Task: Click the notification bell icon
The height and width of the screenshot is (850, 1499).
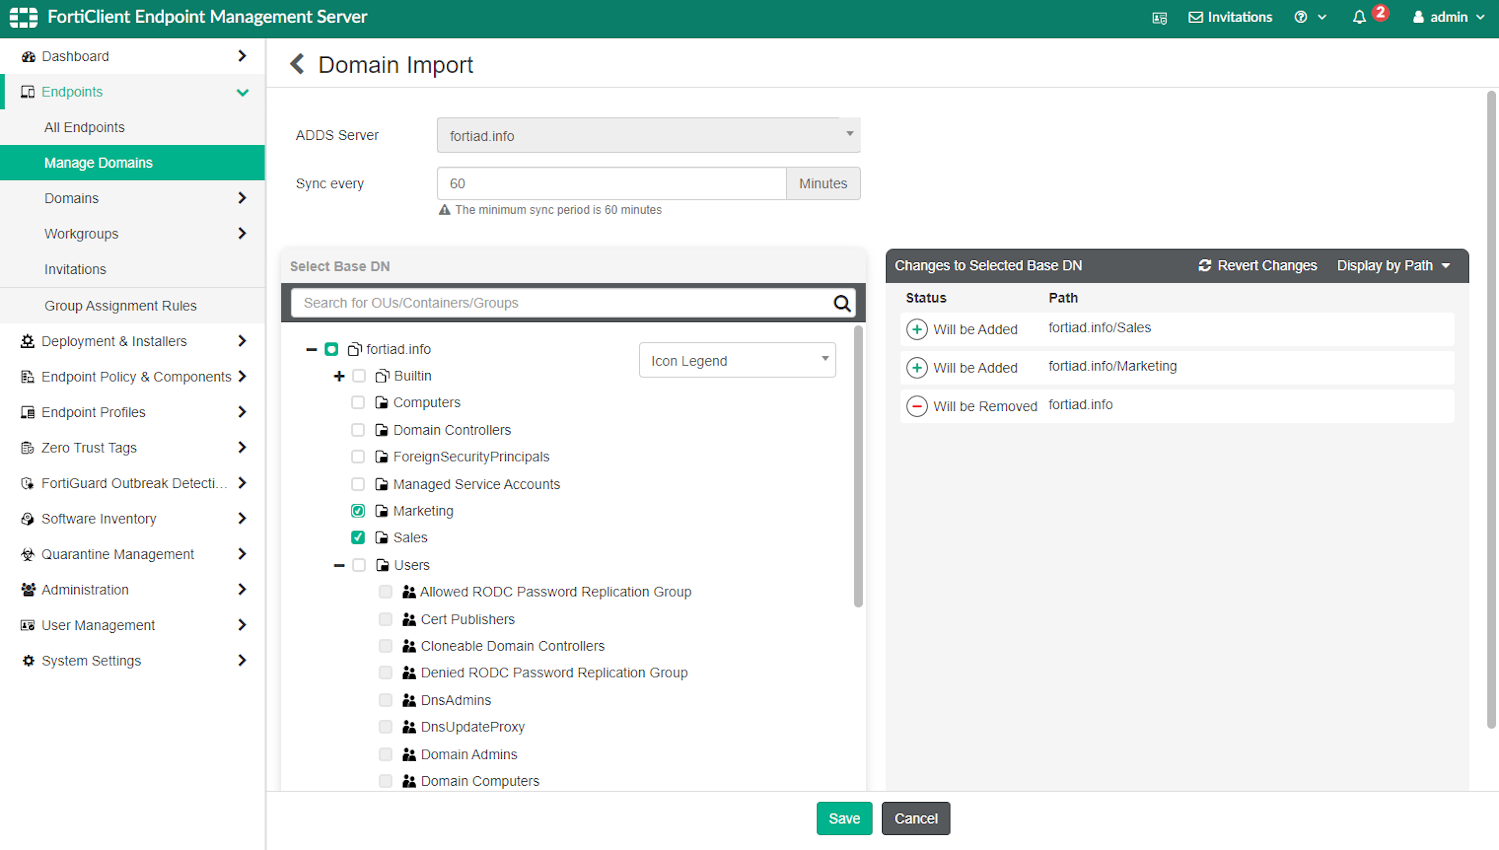Action: [1359, 16]
